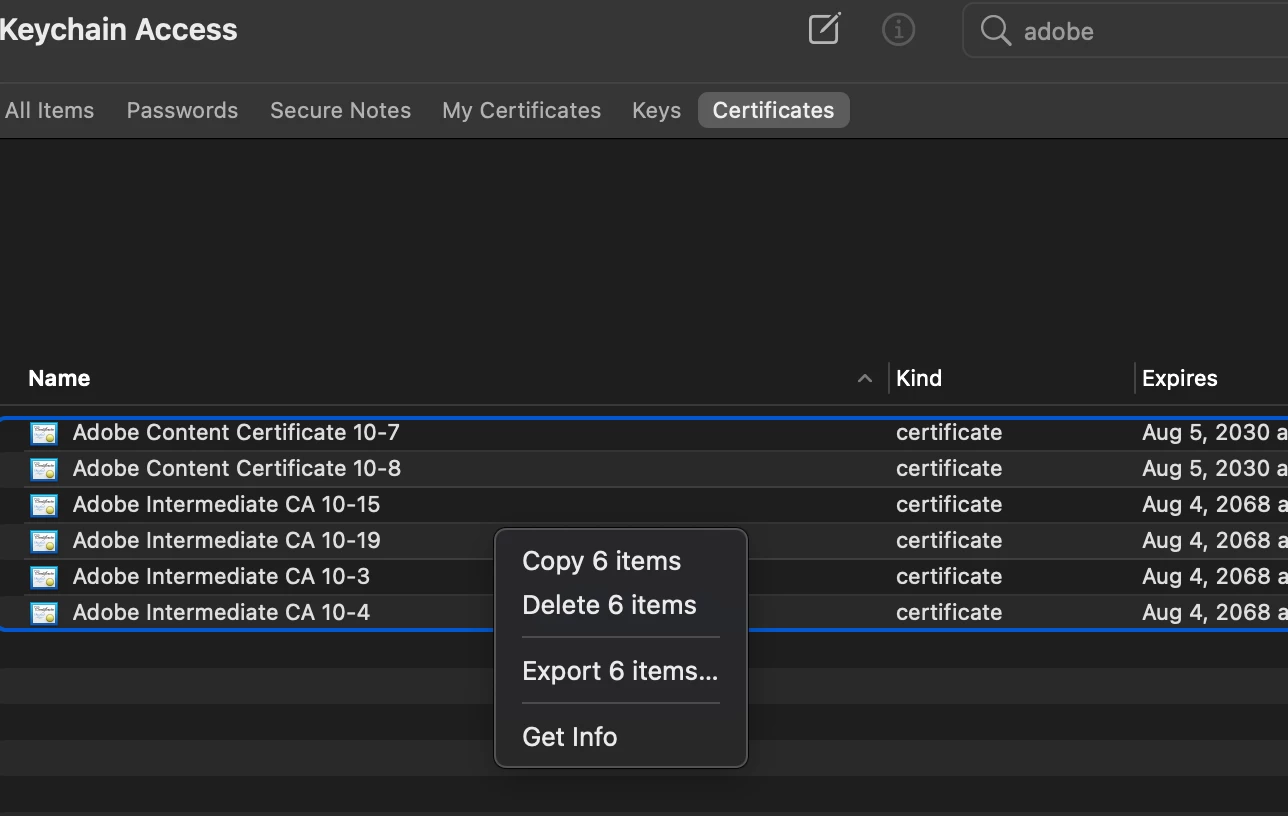Choose Delete 6 items from context menu
Screen dimensions: 1288x816
[609, 605]
